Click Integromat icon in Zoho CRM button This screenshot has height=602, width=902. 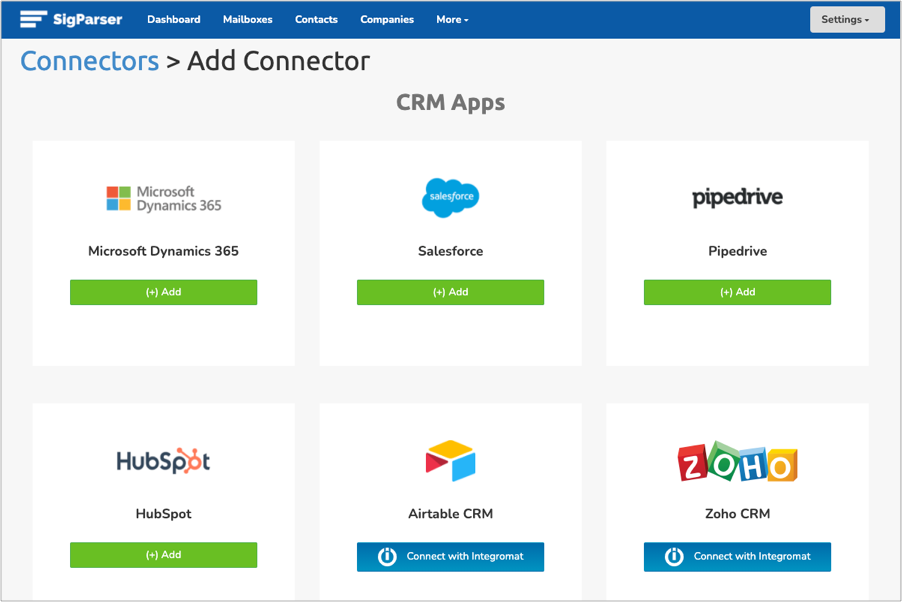(674, 557)
